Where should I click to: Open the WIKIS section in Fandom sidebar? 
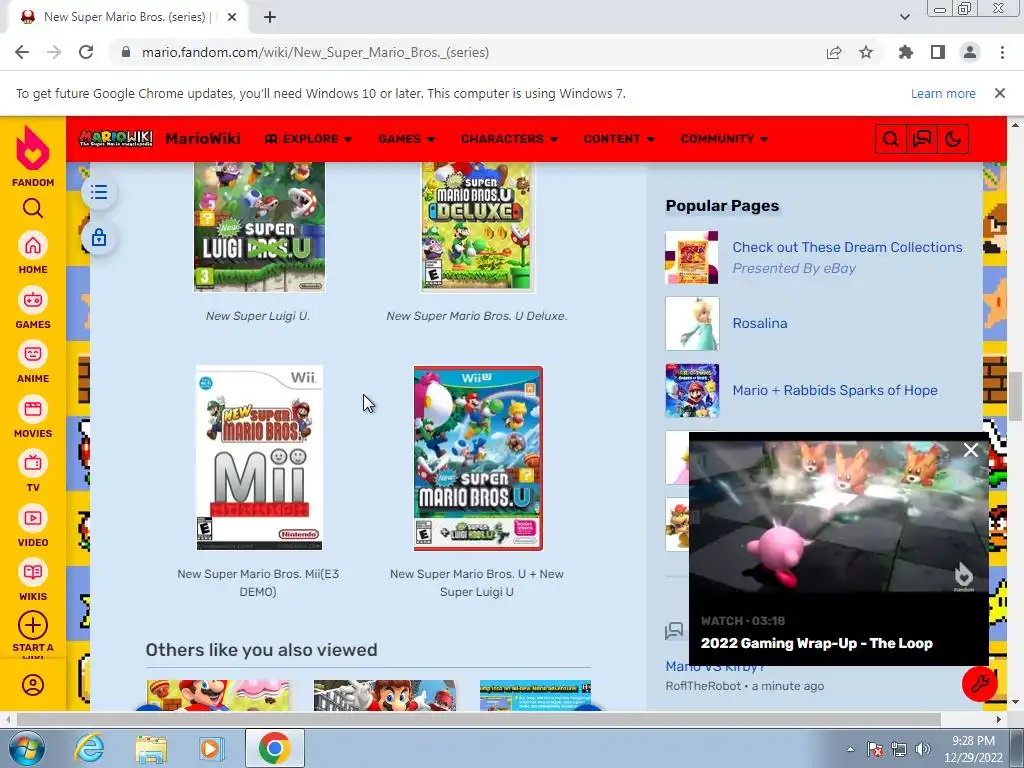[x=33, y=580]
